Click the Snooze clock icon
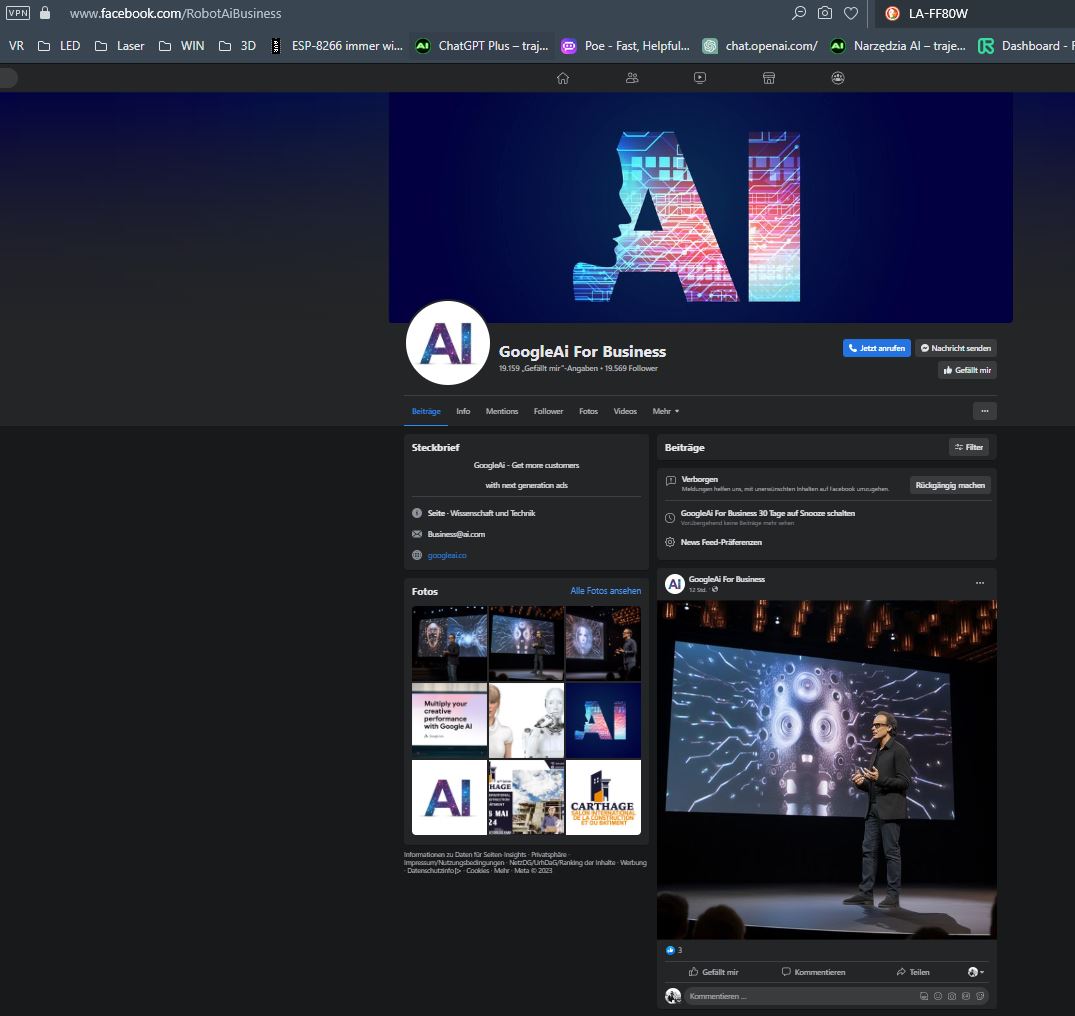 coord(670,518)
